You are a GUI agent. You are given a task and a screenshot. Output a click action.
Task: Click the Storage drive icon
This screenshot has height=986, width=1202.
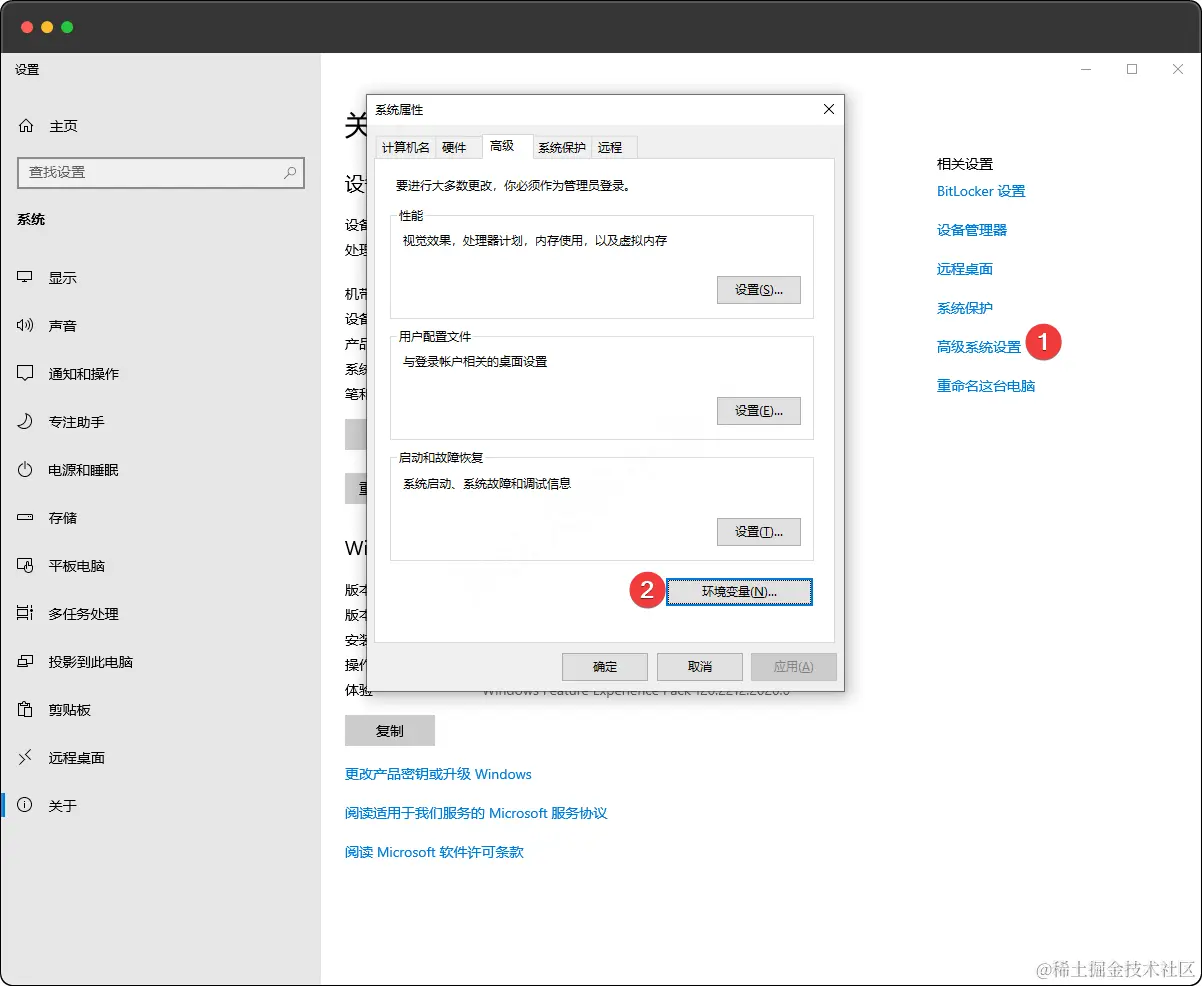(x=26, y=517)
